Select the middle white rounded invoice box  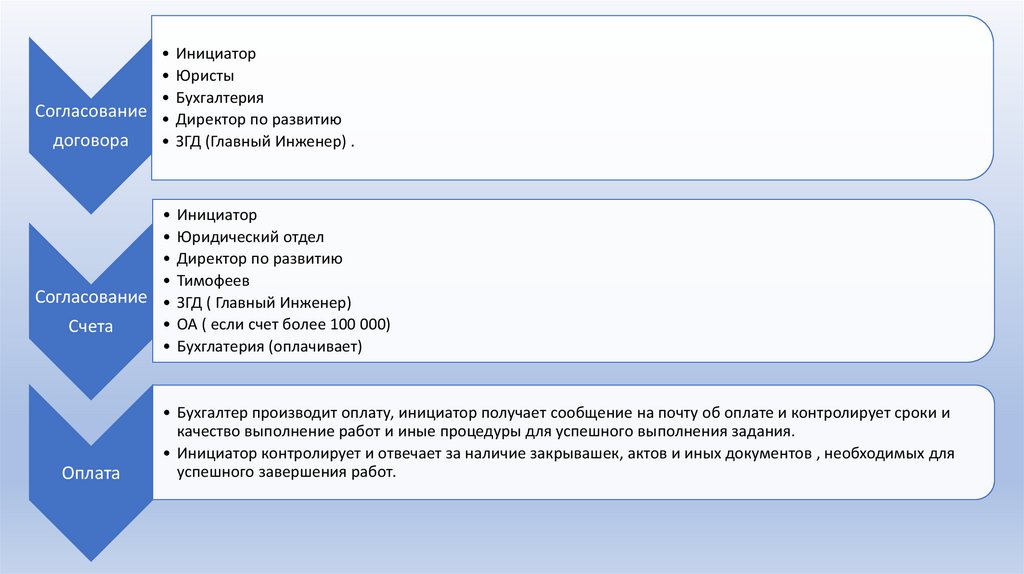point(700,281)
